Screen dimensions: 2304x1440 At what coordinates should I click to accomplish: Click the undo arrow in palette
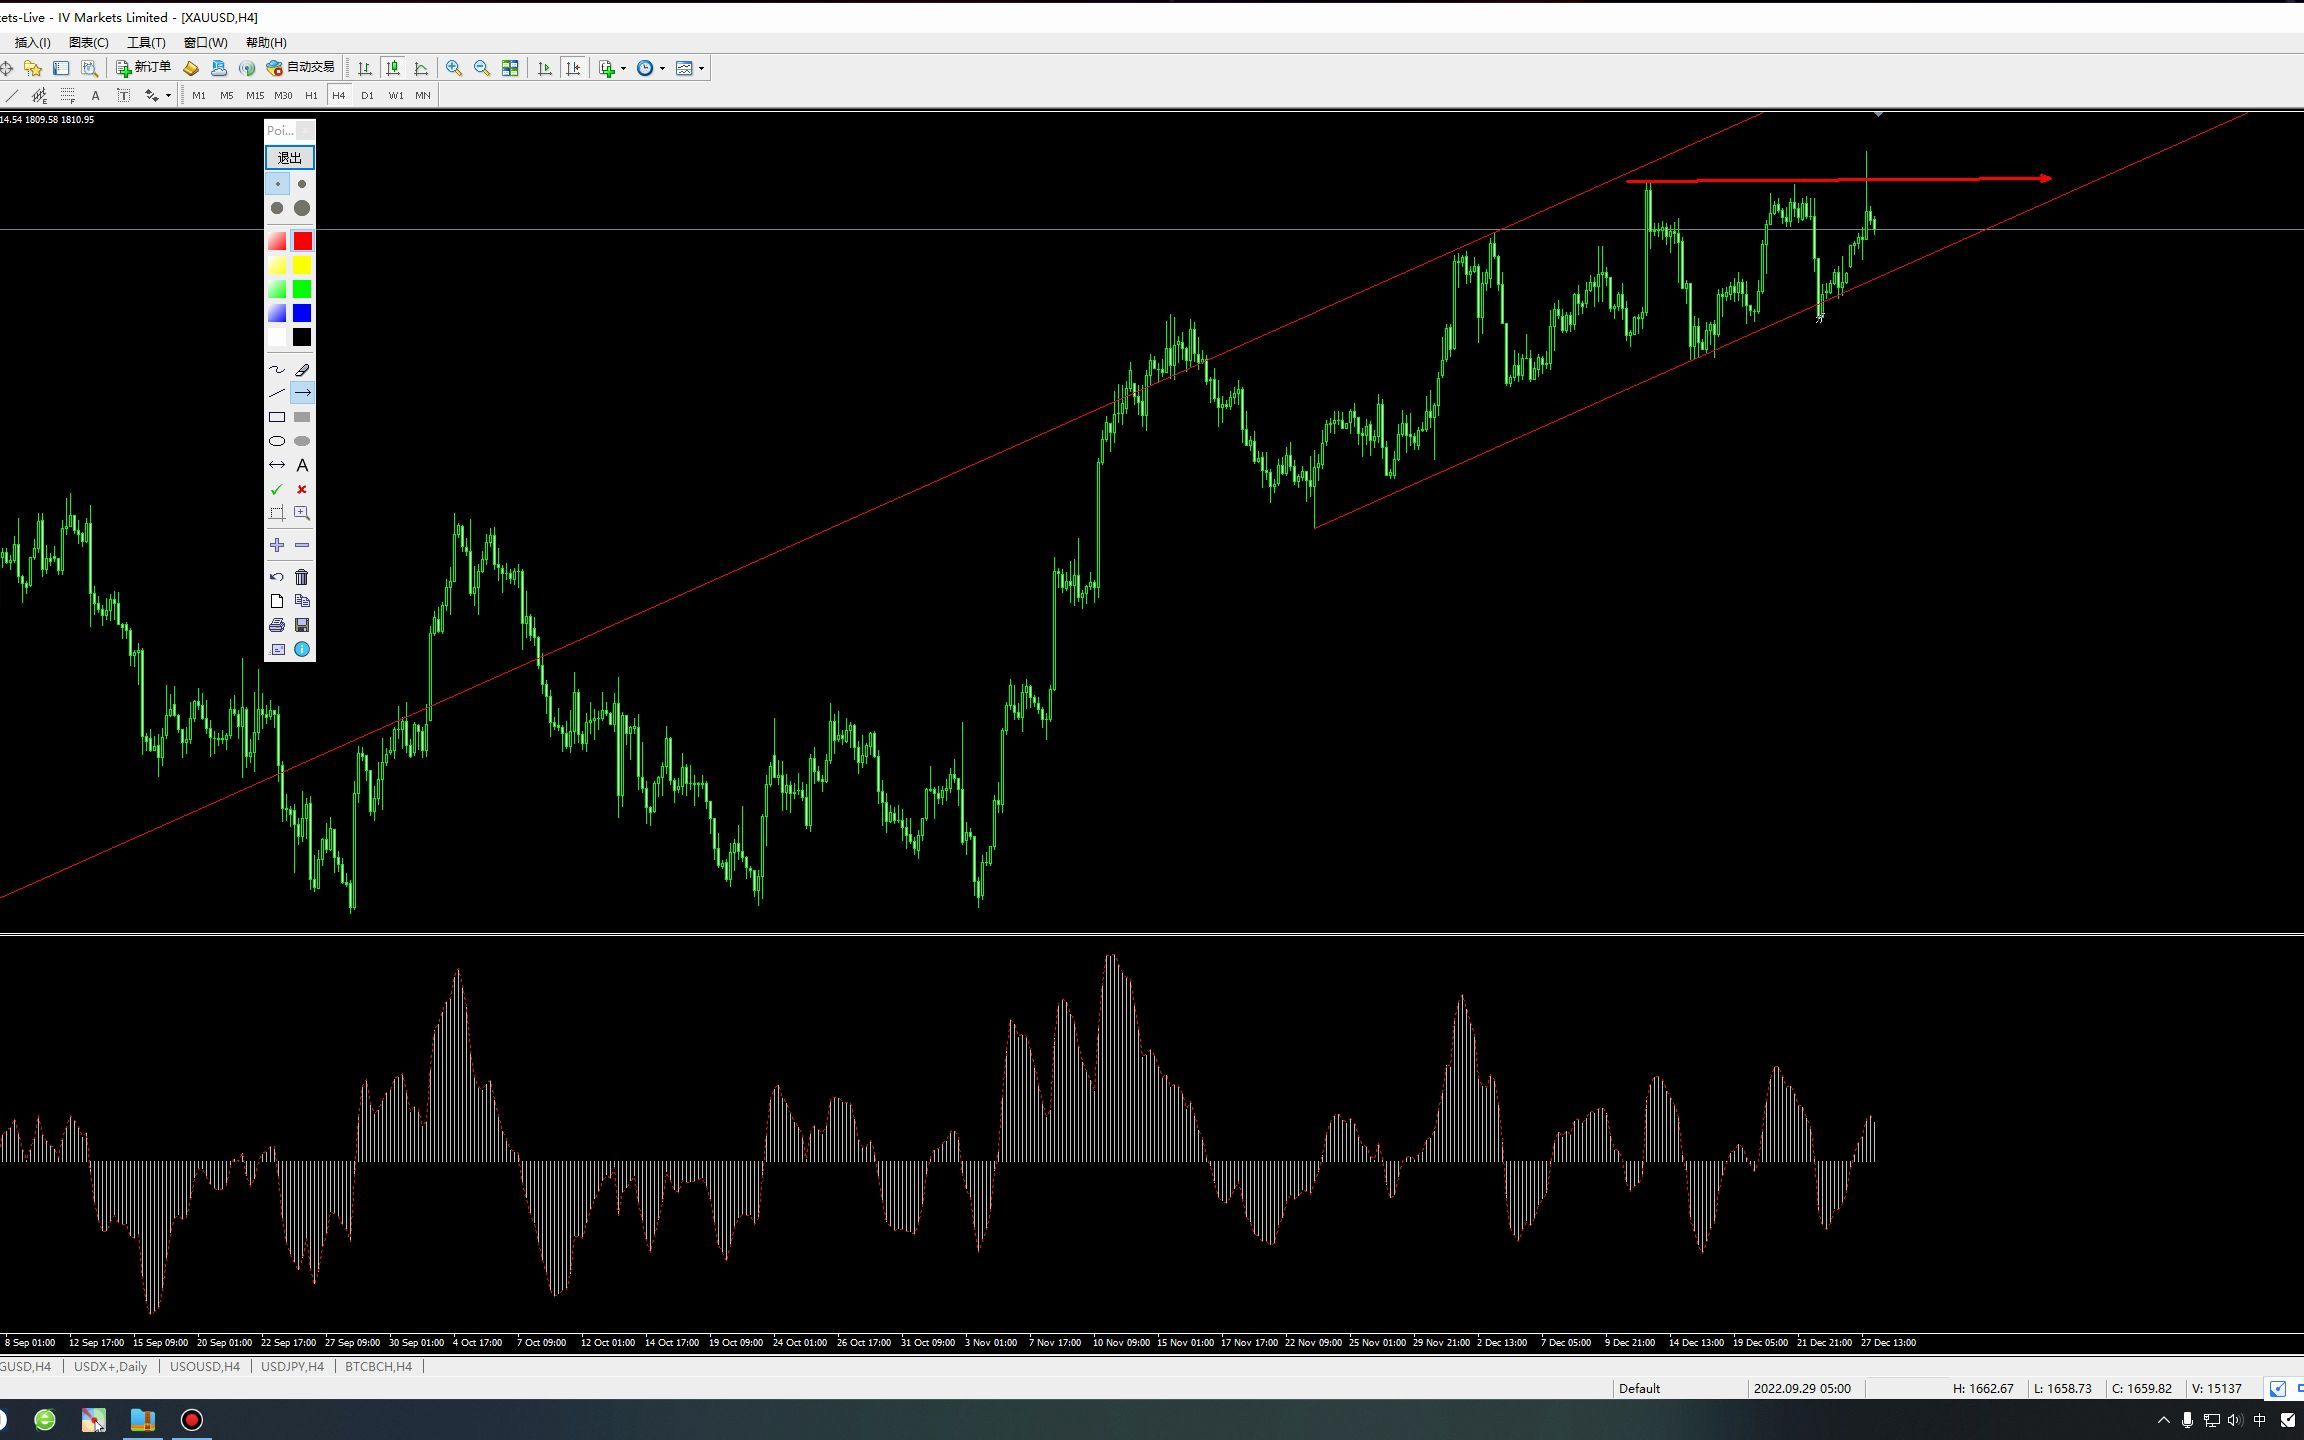pos(277,577)
